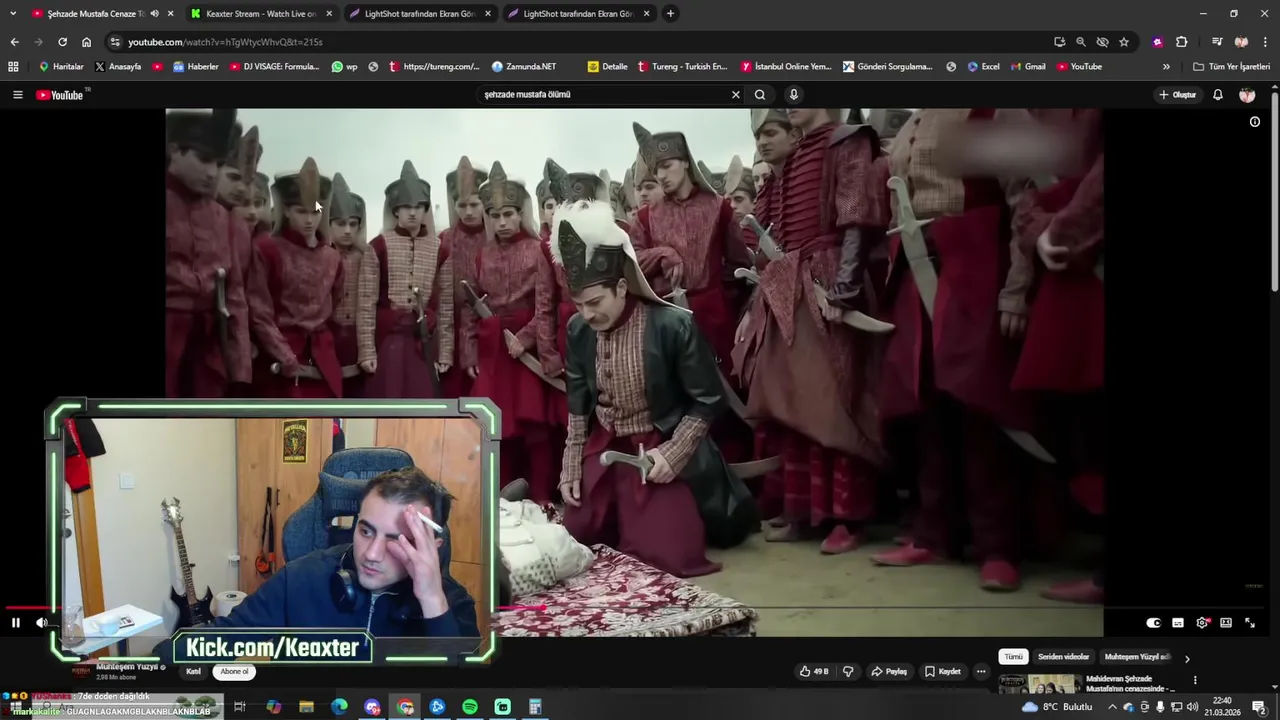This screenshot has height=720, width=1280.
Task: Open the bookmarks bar apps grid
Action: [x=13, y=67]
